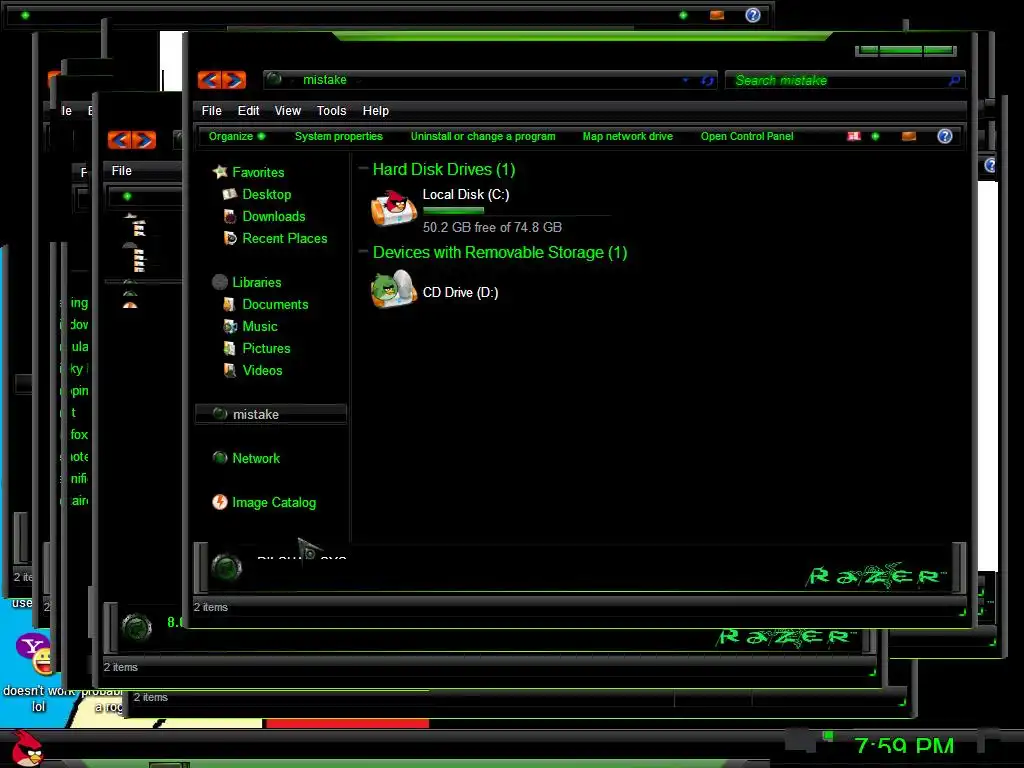Click 2 items in front window status bar
Image resolution: width=1024 pixels, height=768 pixels.
point(210,607)
